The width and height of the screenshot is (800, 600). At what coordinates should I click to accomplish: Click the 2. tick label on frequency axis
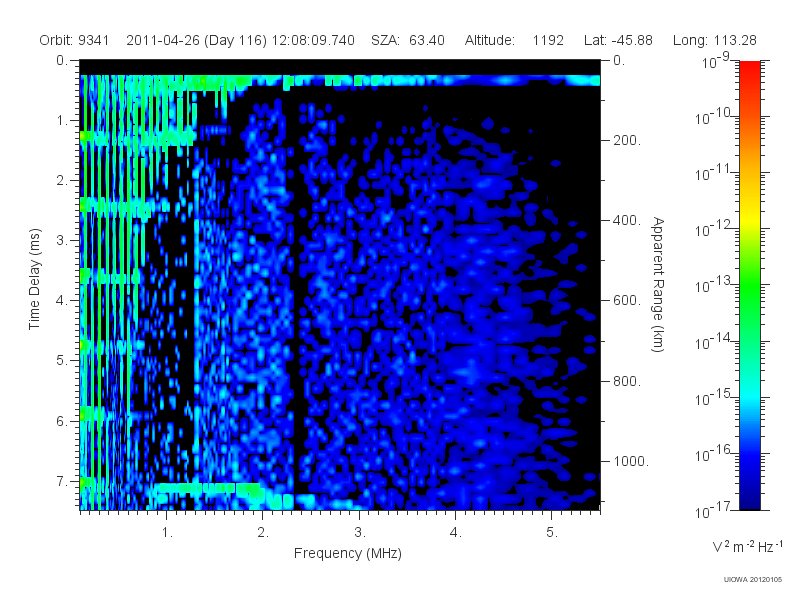click(x=263, y=532)
